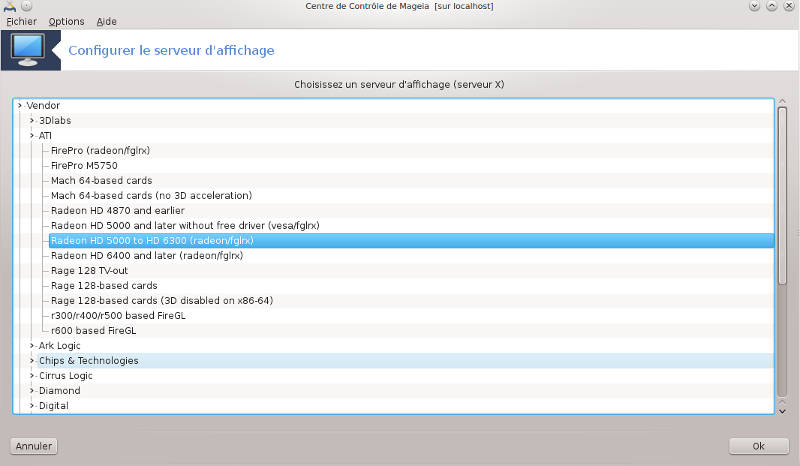
Task: Collapse the Vendor tree root
Action: tap(20, 106)
